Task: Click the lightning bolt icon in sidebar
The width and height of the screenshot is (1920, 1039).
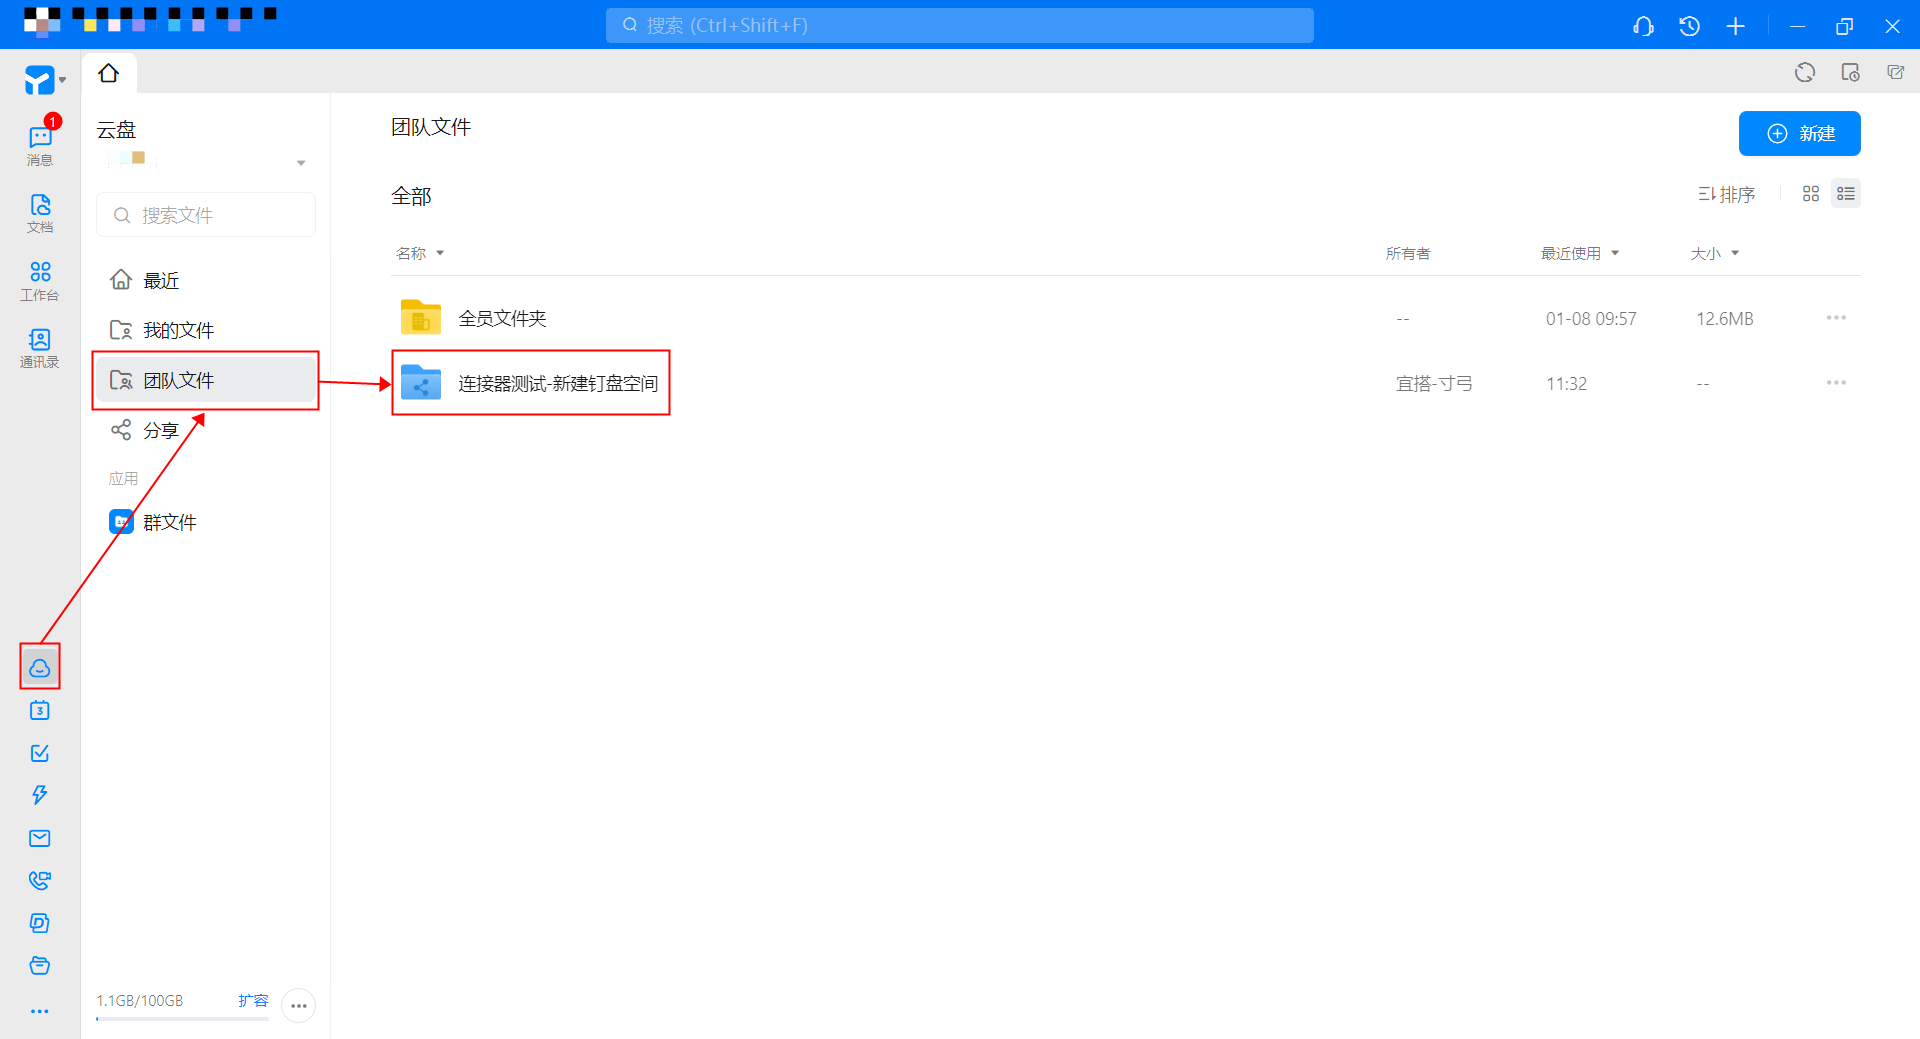Action: 40,795
